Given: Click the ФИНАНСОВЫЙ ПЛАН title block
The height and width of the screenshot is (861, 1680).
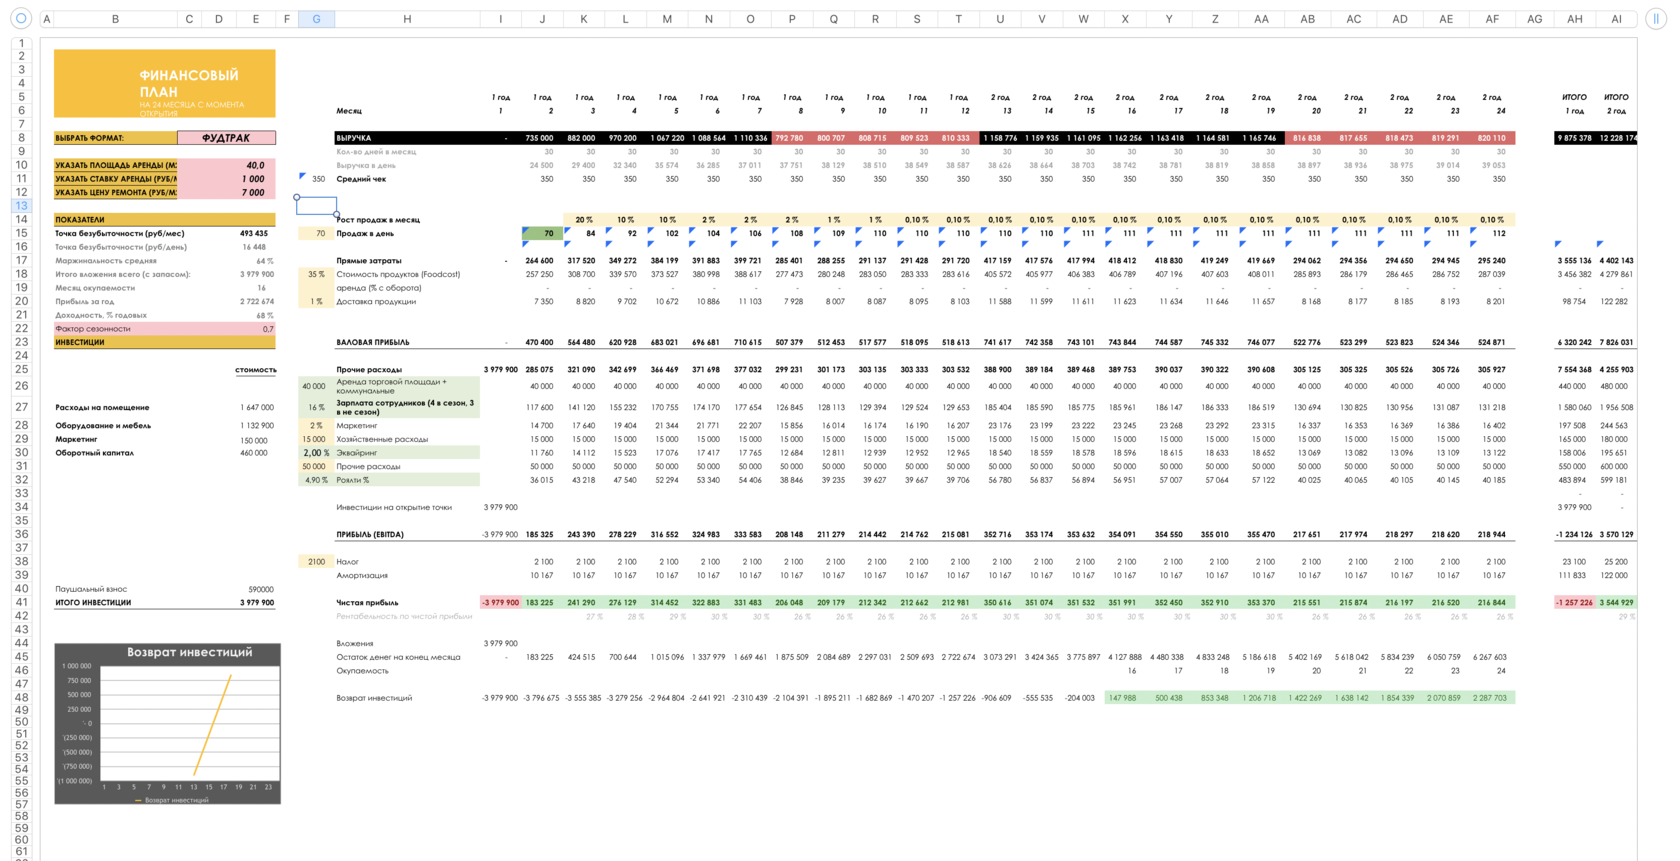Looking at the screenshot, I should [x=165, y=84].
